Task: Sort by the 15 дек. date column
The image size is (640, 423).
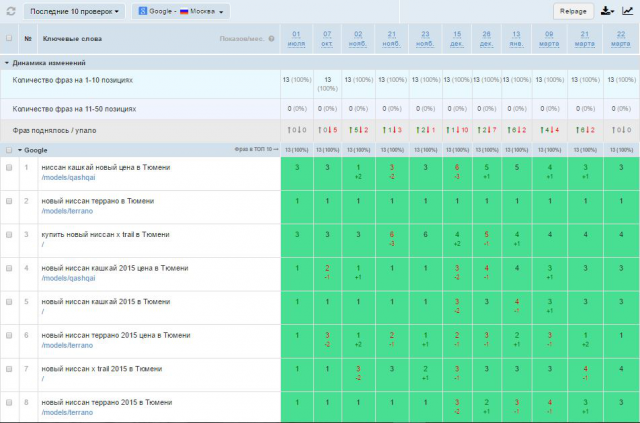Action: 457,39
